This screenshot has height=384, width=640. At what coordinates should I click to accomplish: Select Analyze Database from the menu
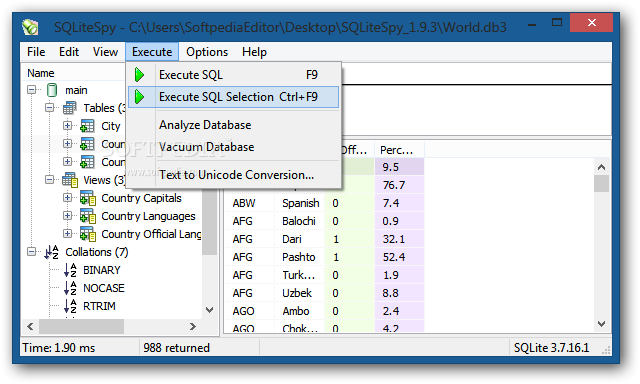point(233,125)
